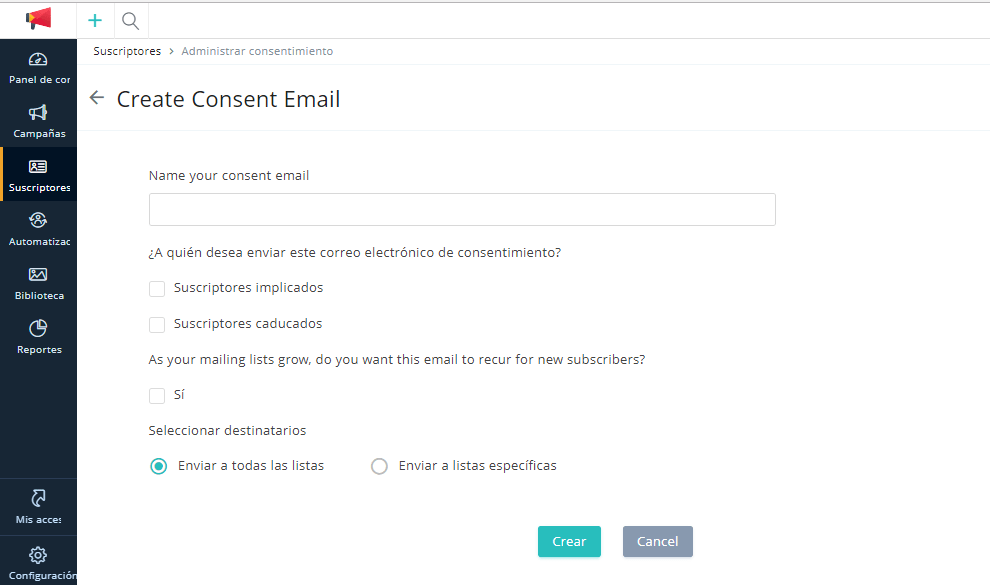Select the Enviar a todas las listas option
The height and width of the screenshot is (585, 990).
(x=158, y=466)
